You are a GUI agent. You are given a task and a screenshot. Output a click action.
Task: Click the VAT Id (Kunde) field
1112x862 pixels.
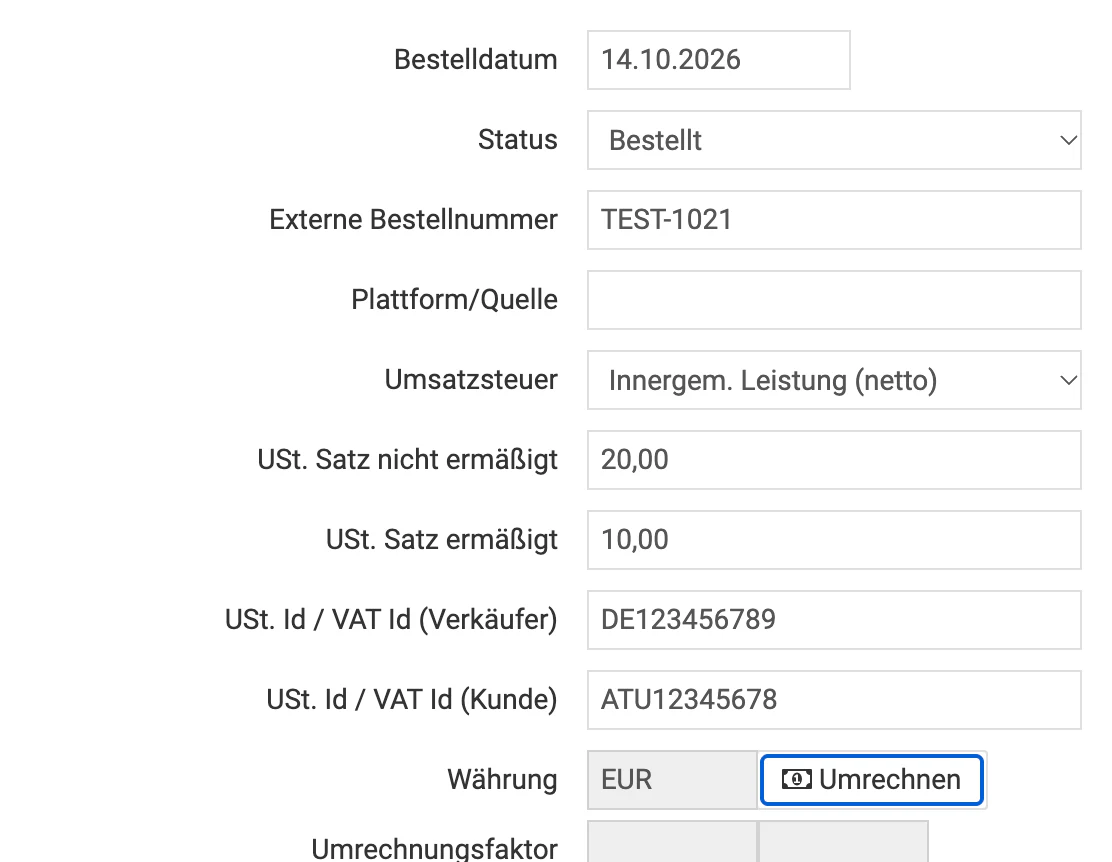(x=834, y=700)
